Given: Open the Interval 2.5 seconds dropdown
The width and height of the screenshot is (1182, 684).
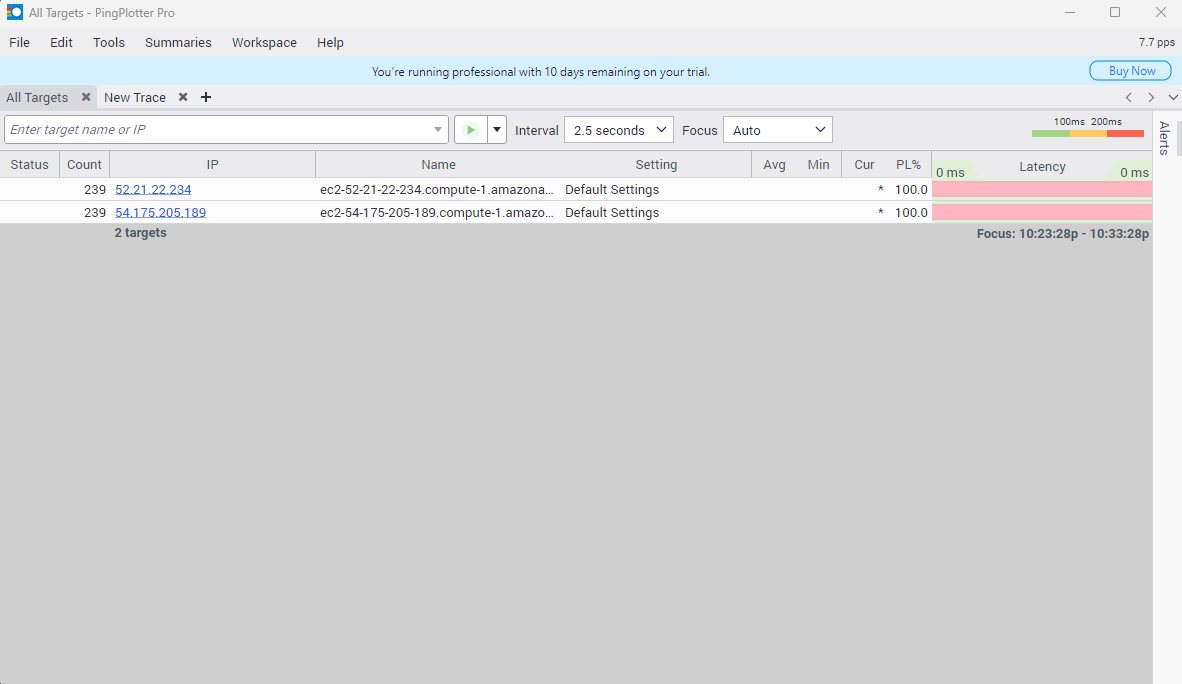Looking at the screenshot, I should (619, 130).
